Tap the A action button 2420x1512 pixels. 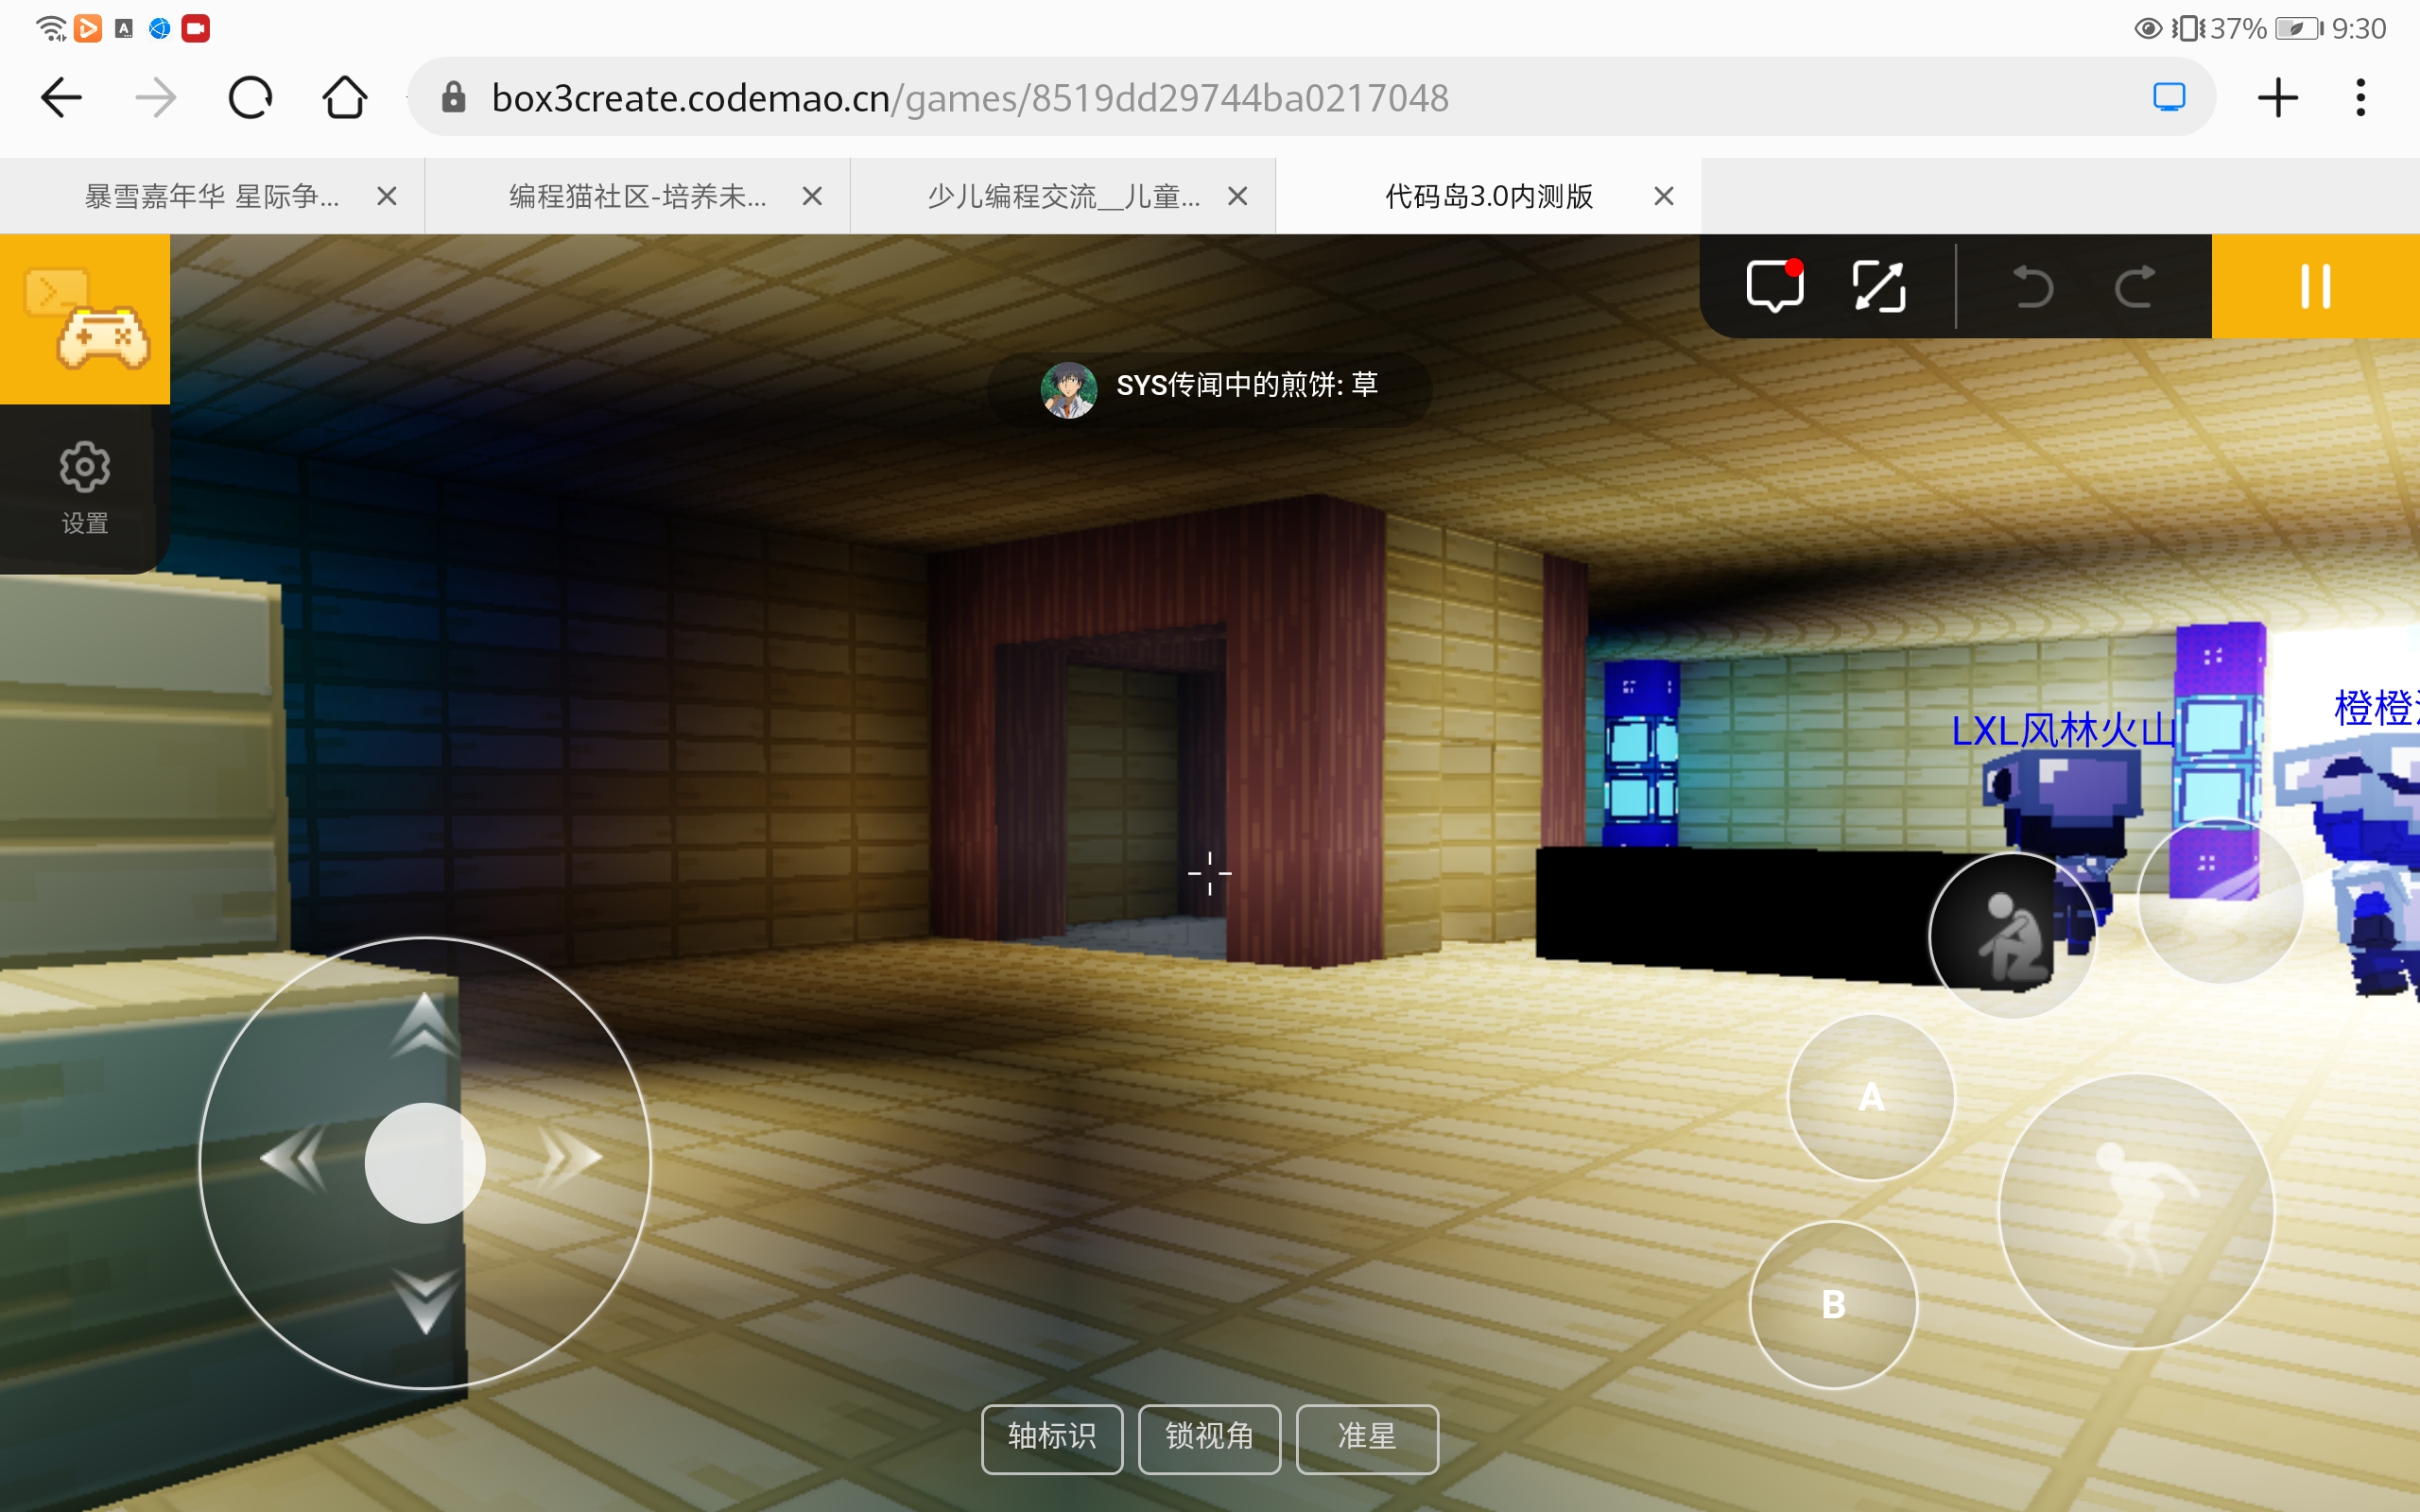[x=1871, y=1097]
